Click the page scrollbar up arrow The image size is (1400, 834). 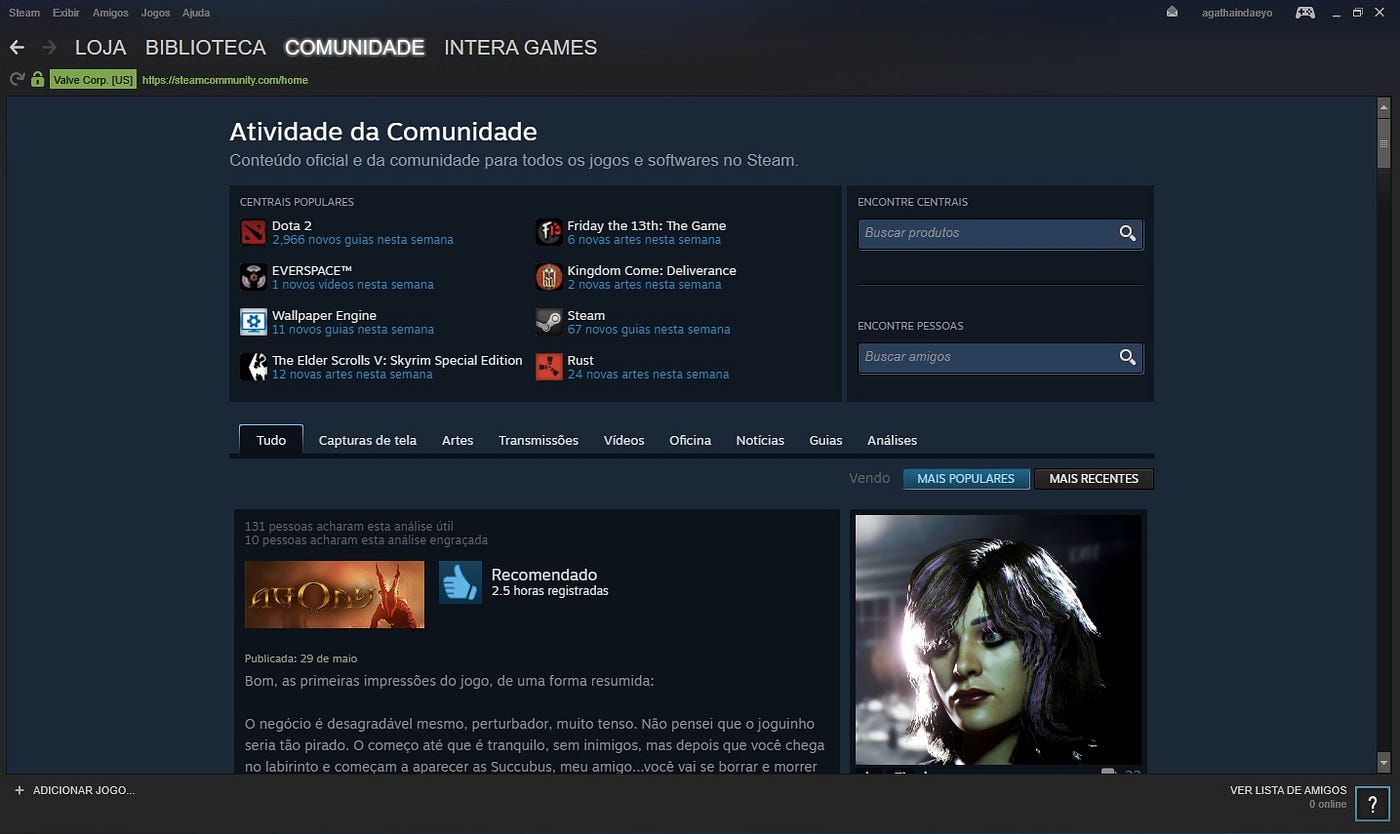1383,108
